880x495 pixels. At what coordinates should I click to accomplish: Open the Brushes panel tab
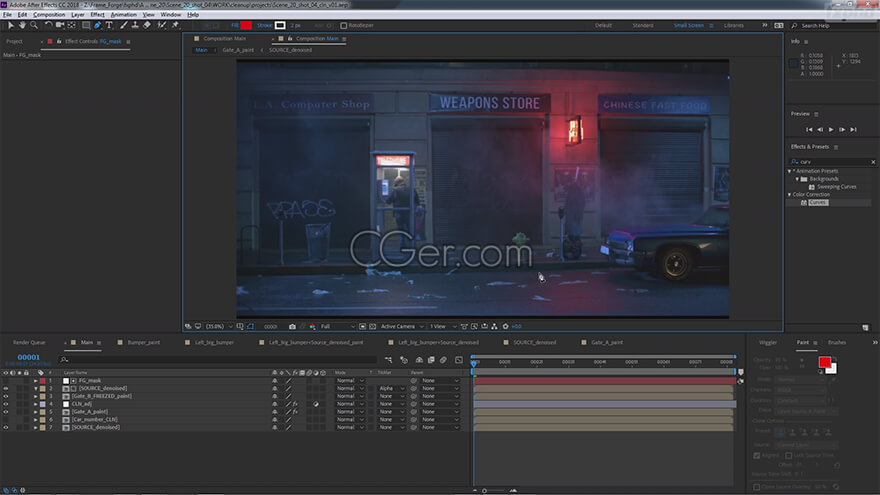click(837, 342)
